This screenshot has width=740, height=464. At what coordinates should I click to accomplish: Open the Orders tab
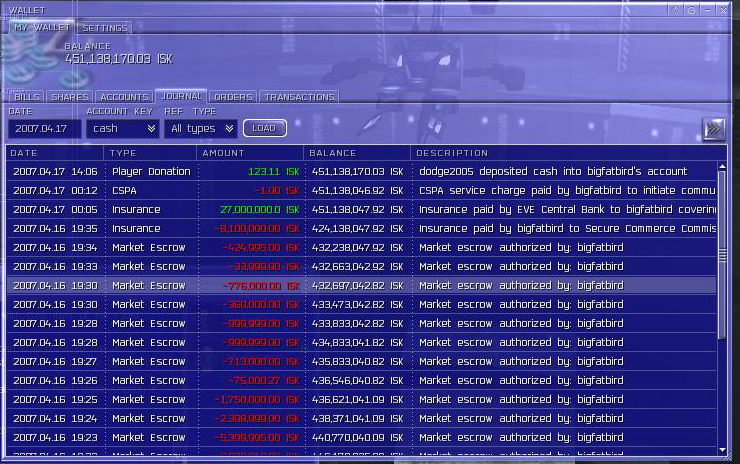point(233,97)
